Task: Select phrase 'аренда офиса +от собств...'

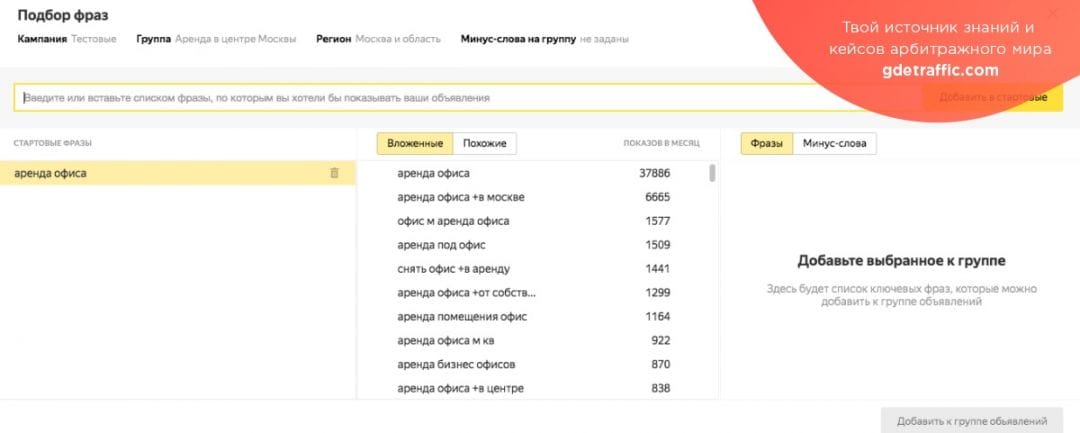Action: point(466,293)
